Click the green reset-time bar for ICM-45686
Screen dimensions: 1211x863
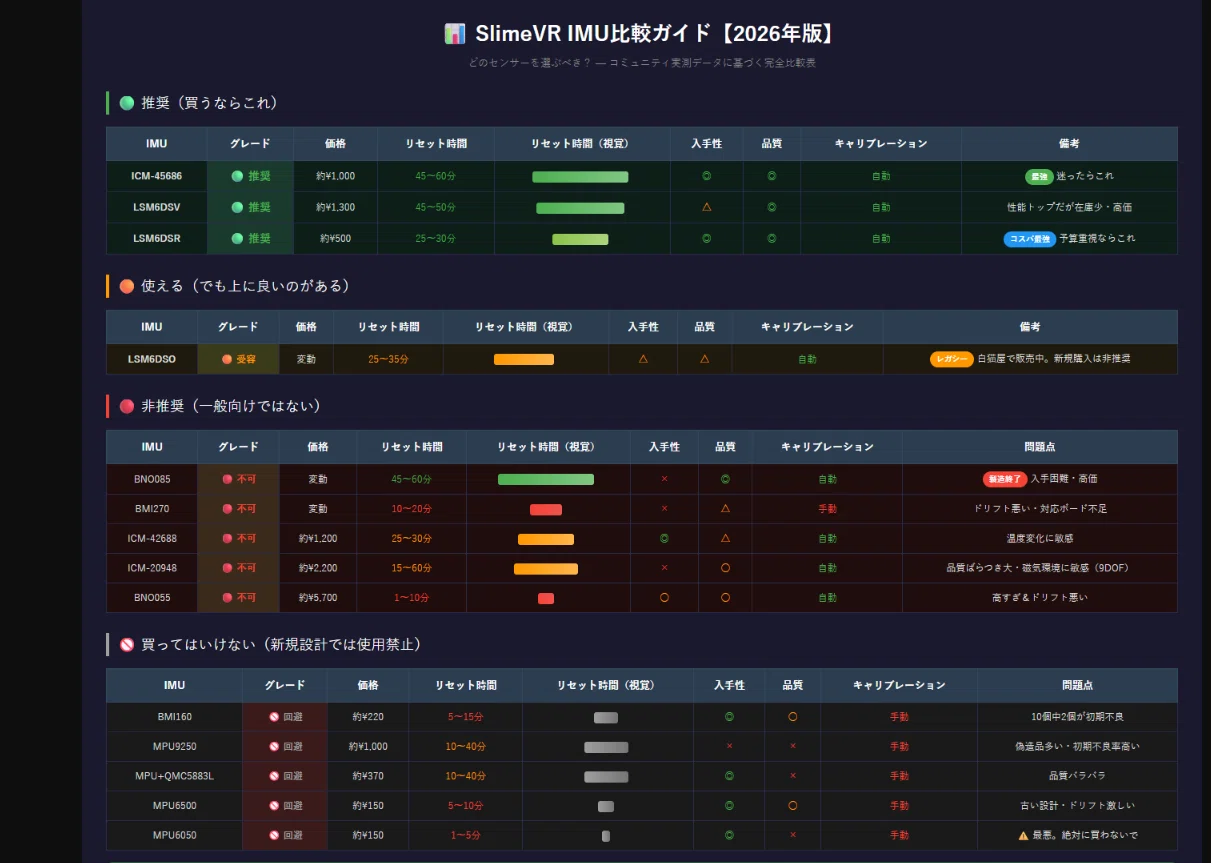coord(580,177)
